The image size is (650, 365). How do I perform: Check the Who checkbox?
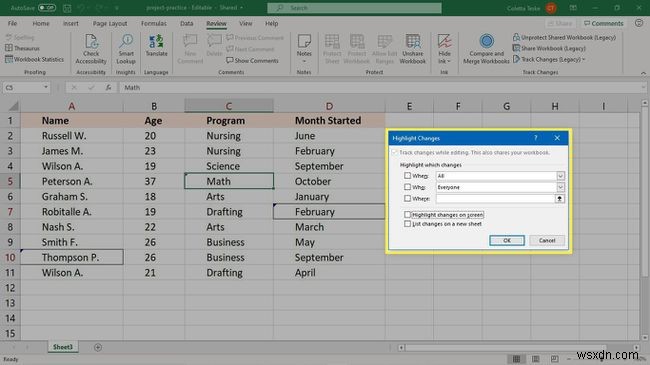click(x=407, y=187)
